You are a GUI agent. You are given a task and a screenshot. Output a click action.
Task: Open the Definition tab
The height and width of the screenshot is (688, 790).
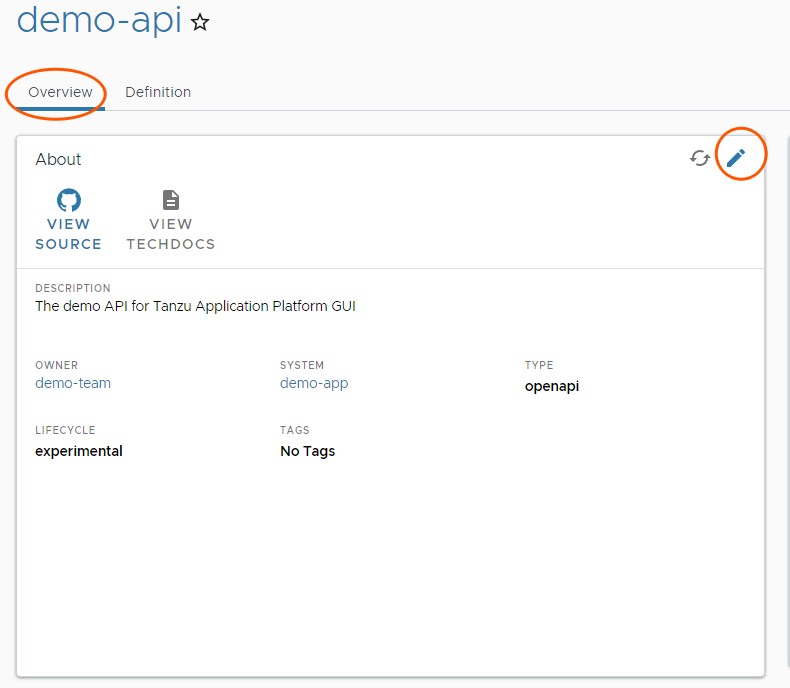point(158,92)
